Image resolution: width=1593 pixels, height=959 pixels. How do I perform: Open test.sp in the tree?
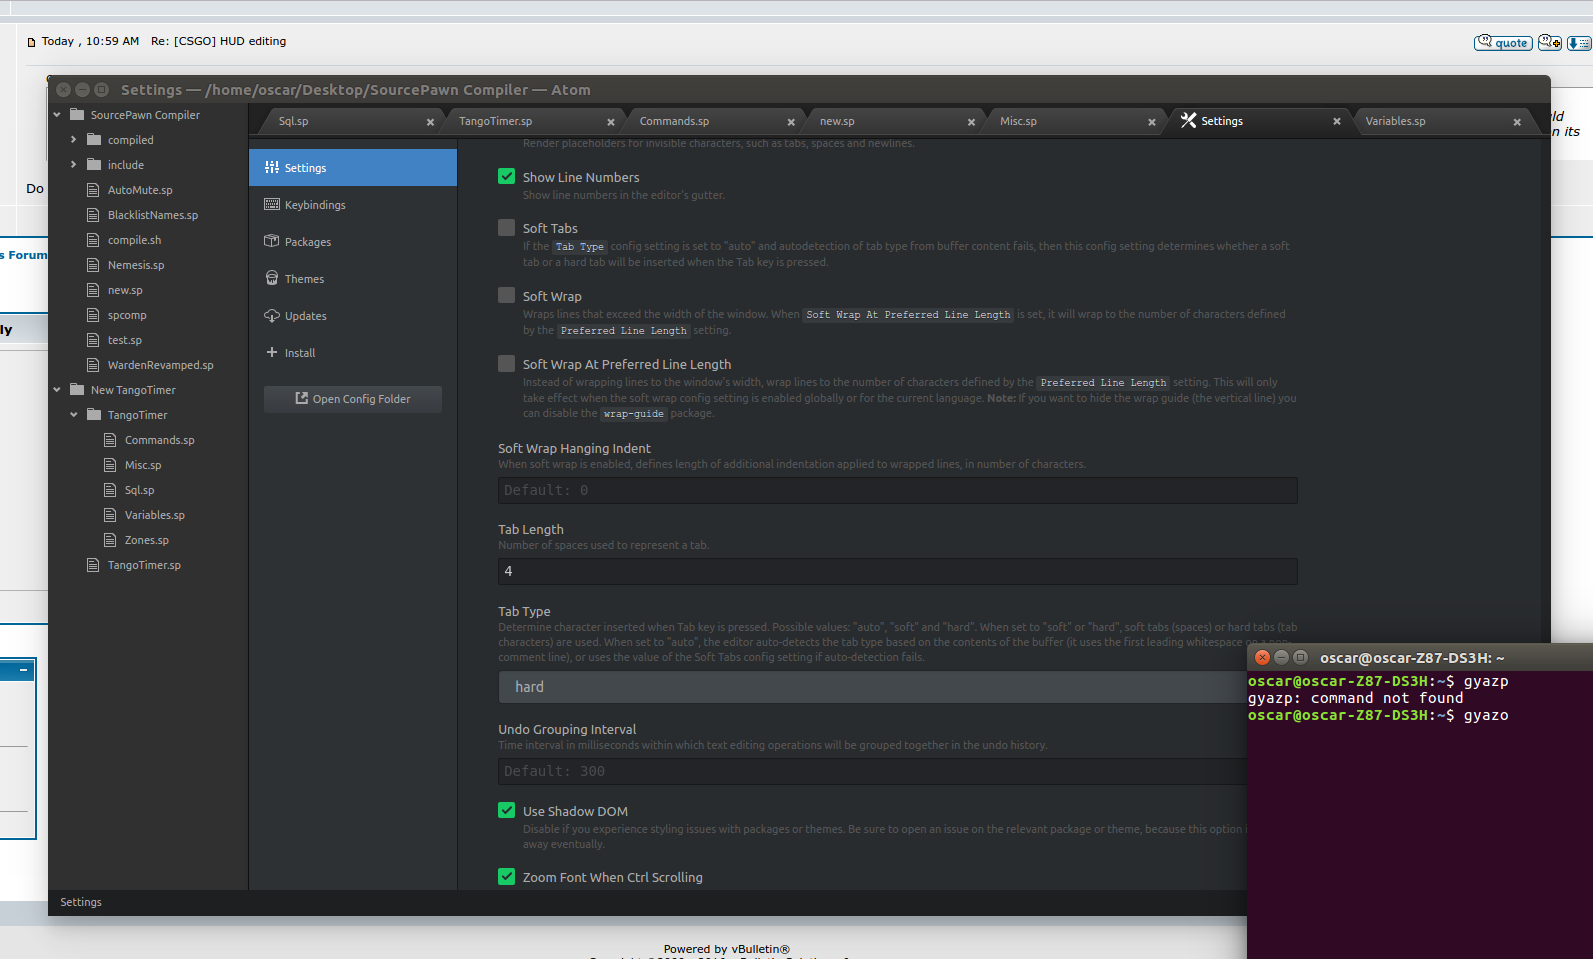tap(125, 340)
